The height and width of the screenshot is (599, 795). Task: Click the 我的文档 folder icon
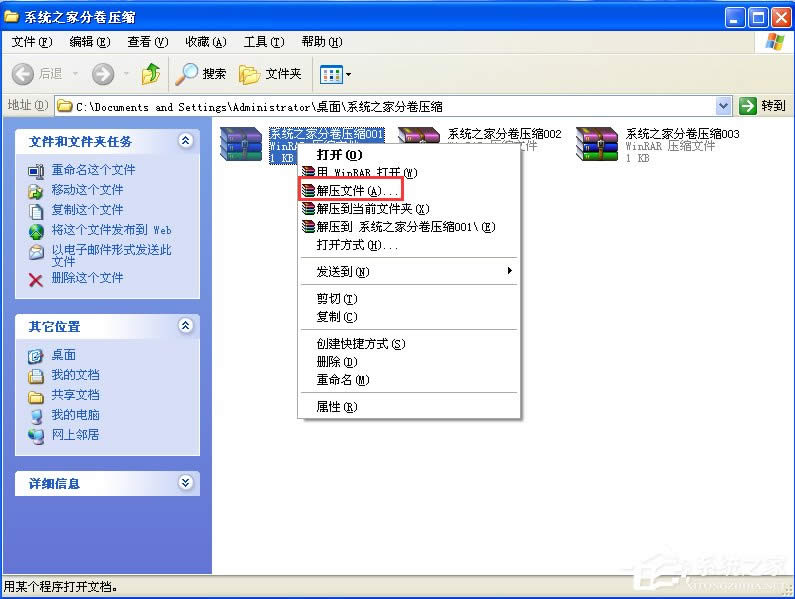click(36, 377)
